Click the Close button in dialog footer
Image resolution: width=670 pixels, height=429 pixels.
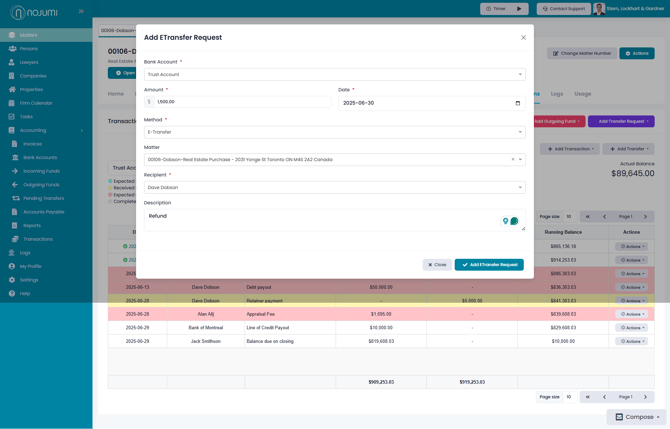click(x=437, y=264)
